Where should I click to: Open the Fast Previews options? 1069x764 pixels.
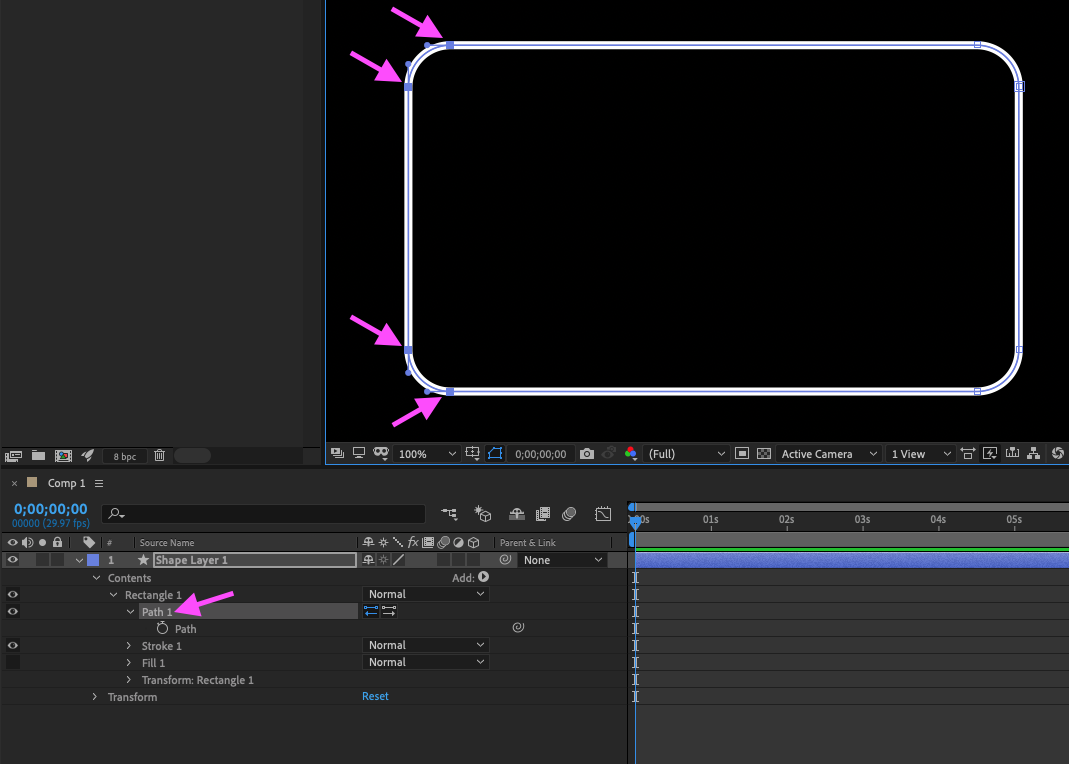[x=989, y=453]
